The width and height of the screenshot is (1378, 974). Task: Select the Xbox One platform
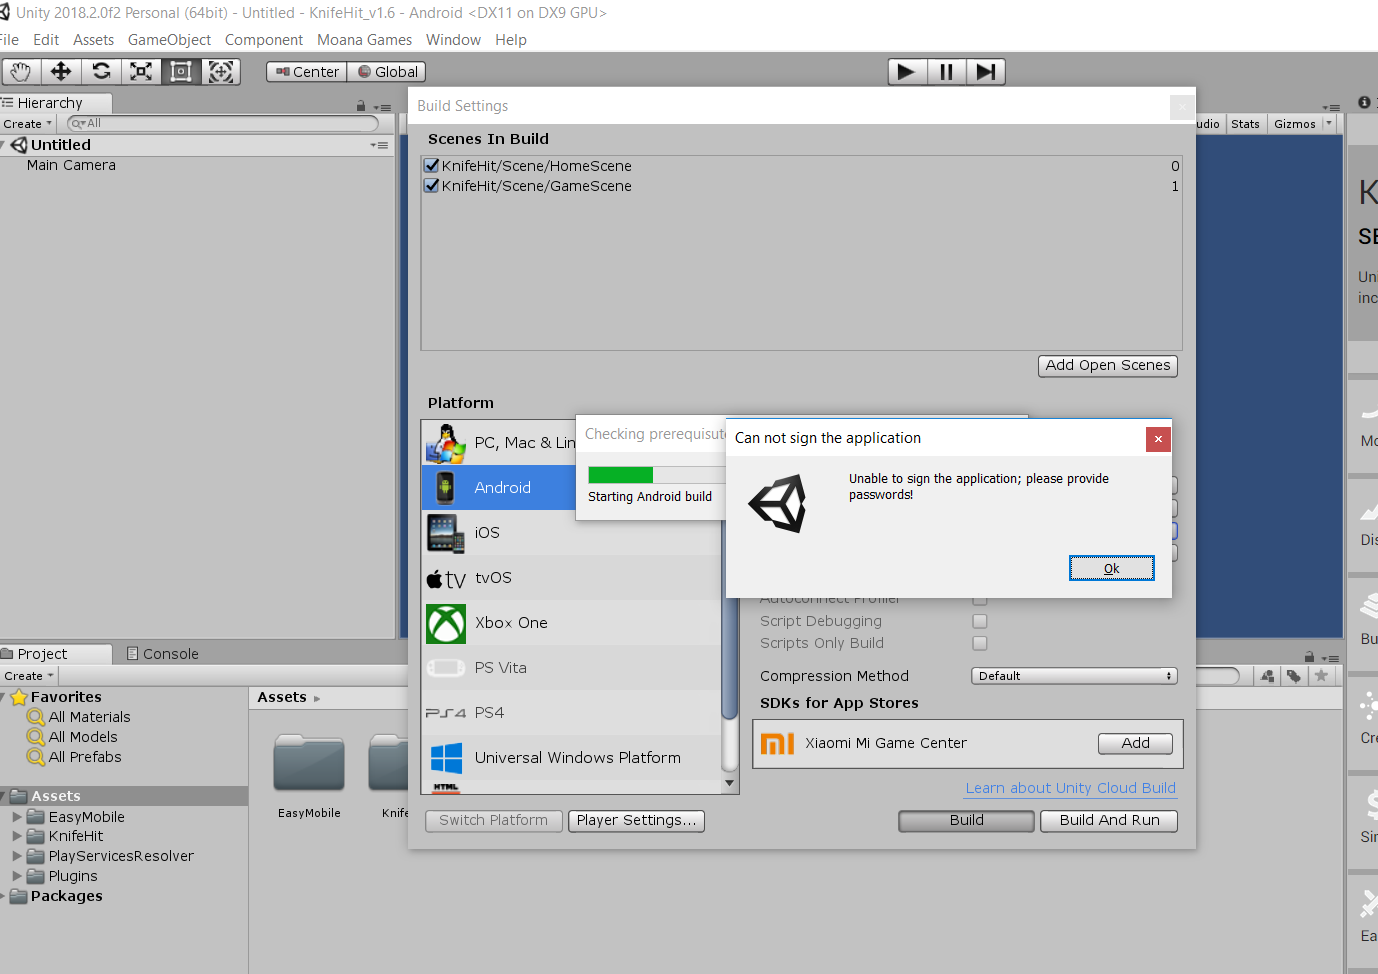coord(511,623)
